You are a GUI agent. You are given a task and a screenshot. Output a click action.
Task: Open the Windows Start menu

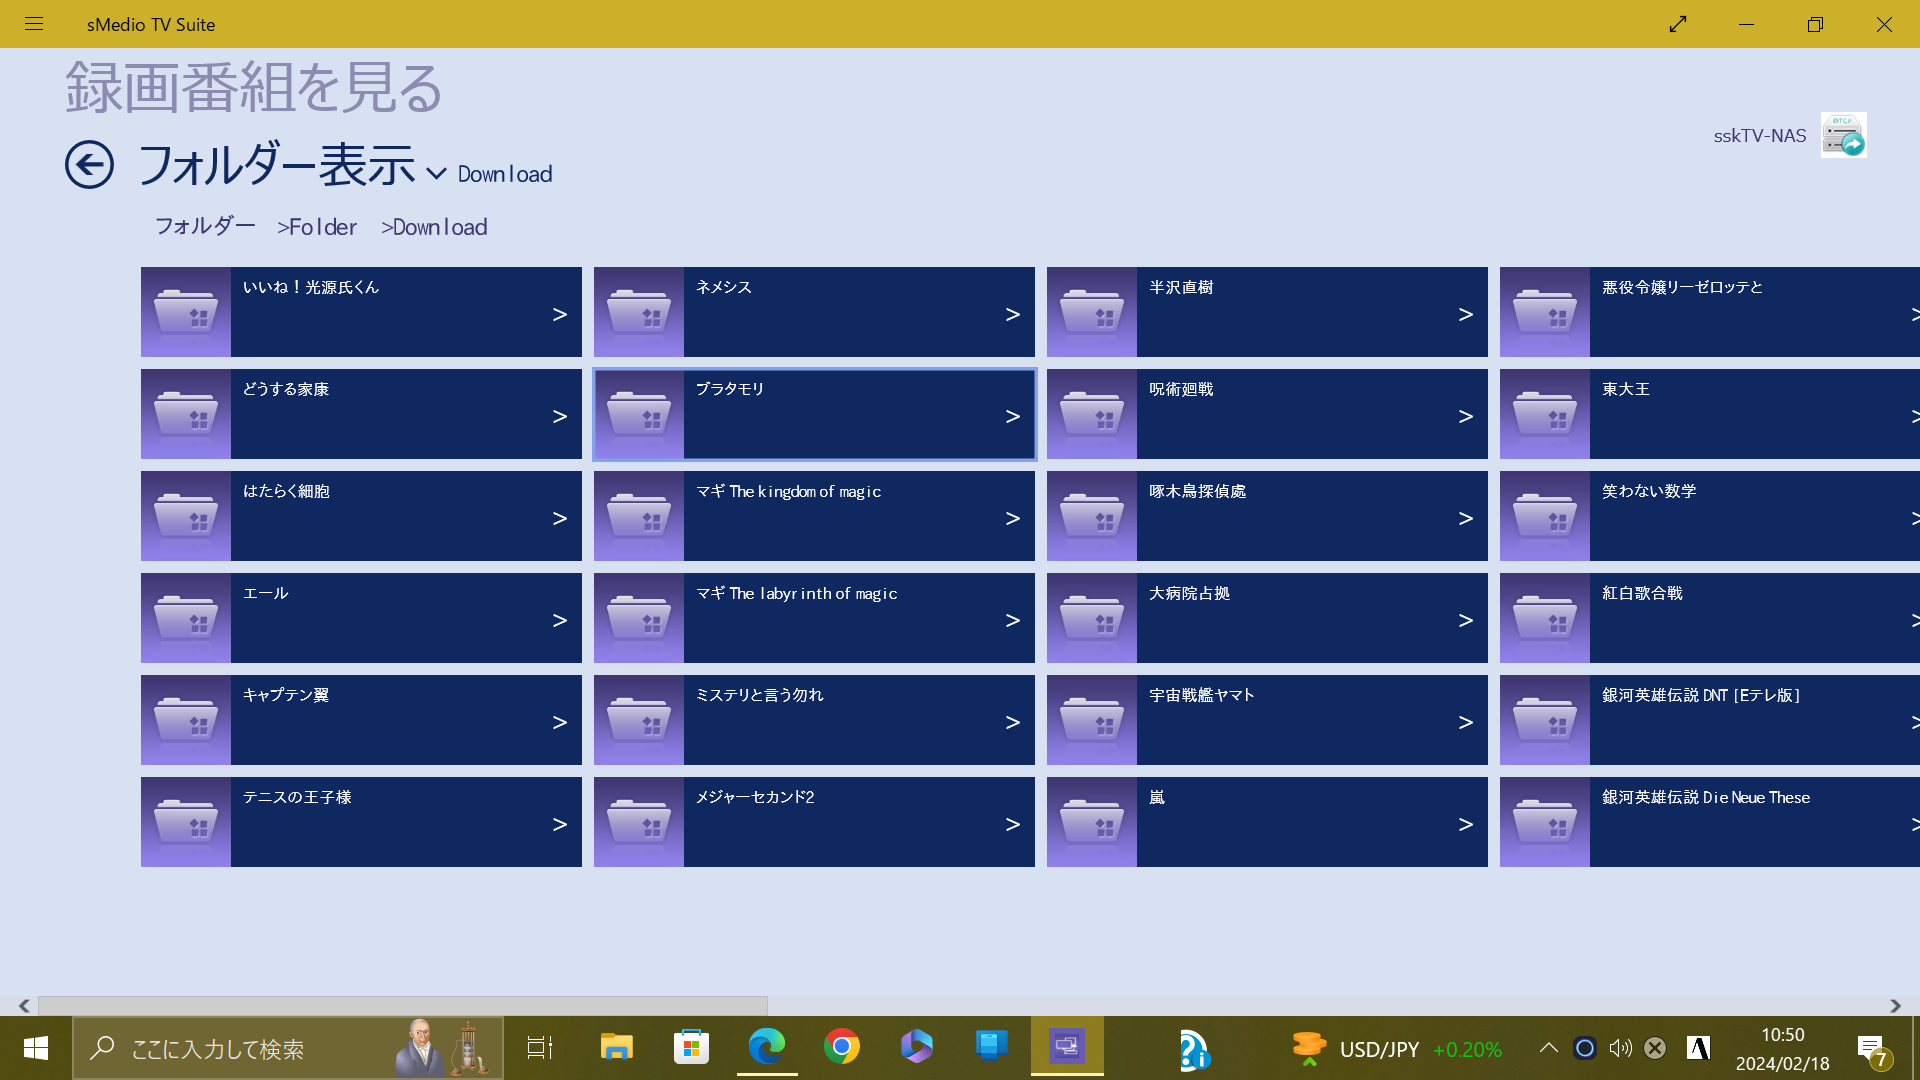click(x=36, y=1048)
